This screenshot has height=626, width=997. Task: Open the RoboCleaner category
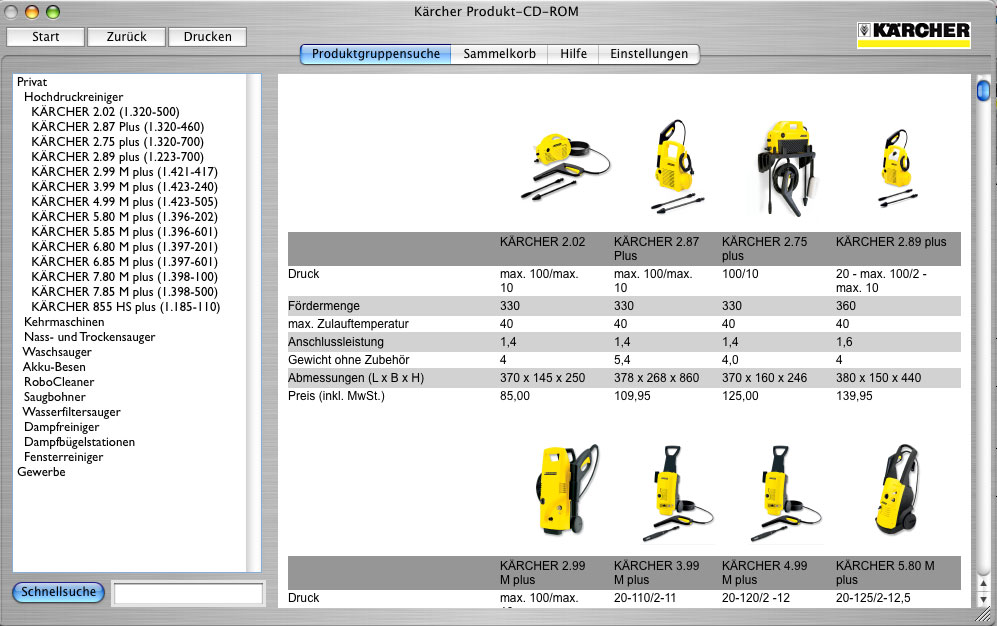click(x=59, y=382)
